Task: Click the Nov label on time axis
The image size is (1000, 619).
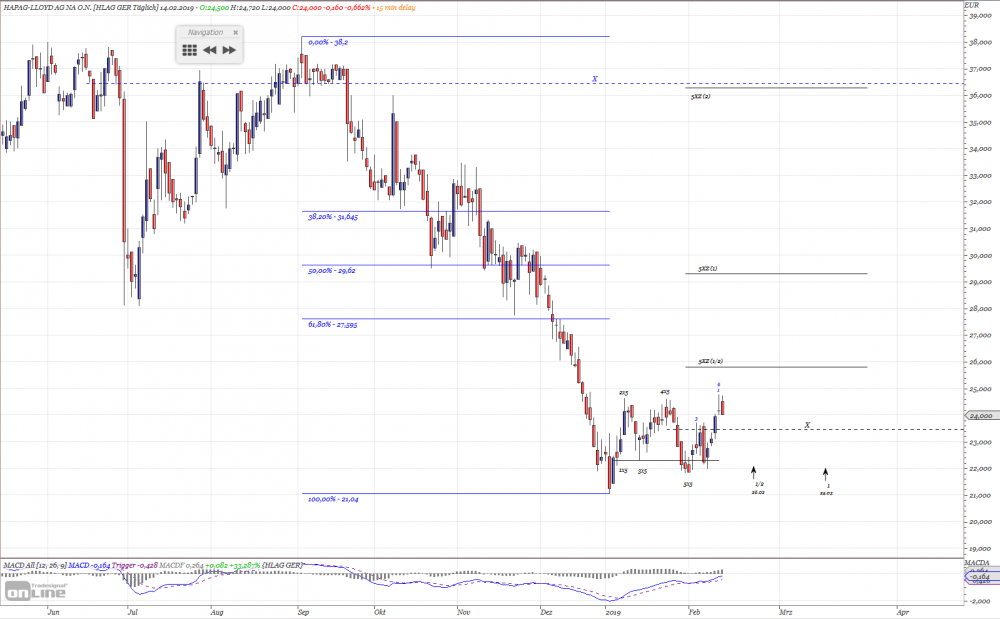Action: [x=464, y=612]
